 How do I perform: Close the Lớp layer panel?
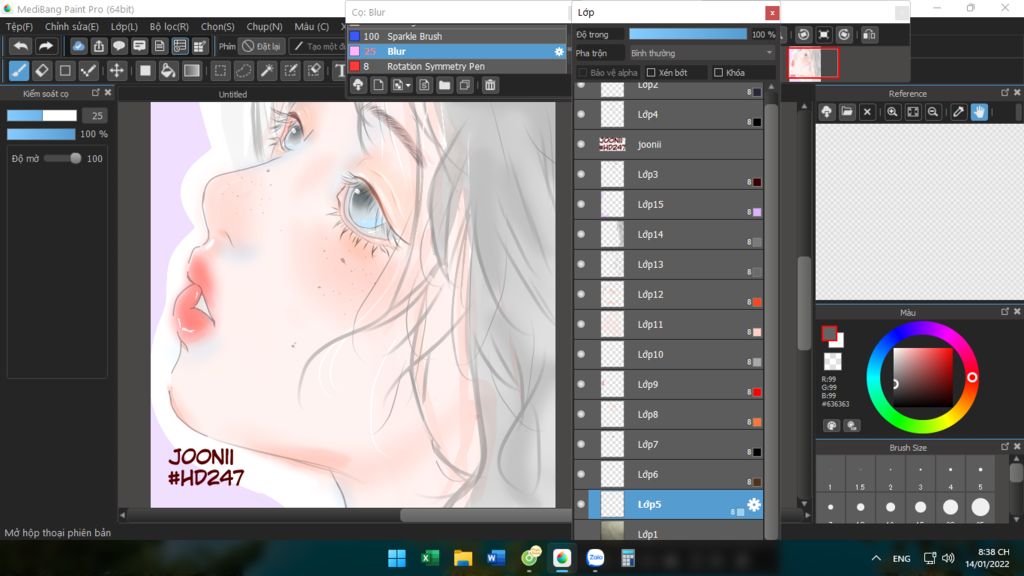772,12
